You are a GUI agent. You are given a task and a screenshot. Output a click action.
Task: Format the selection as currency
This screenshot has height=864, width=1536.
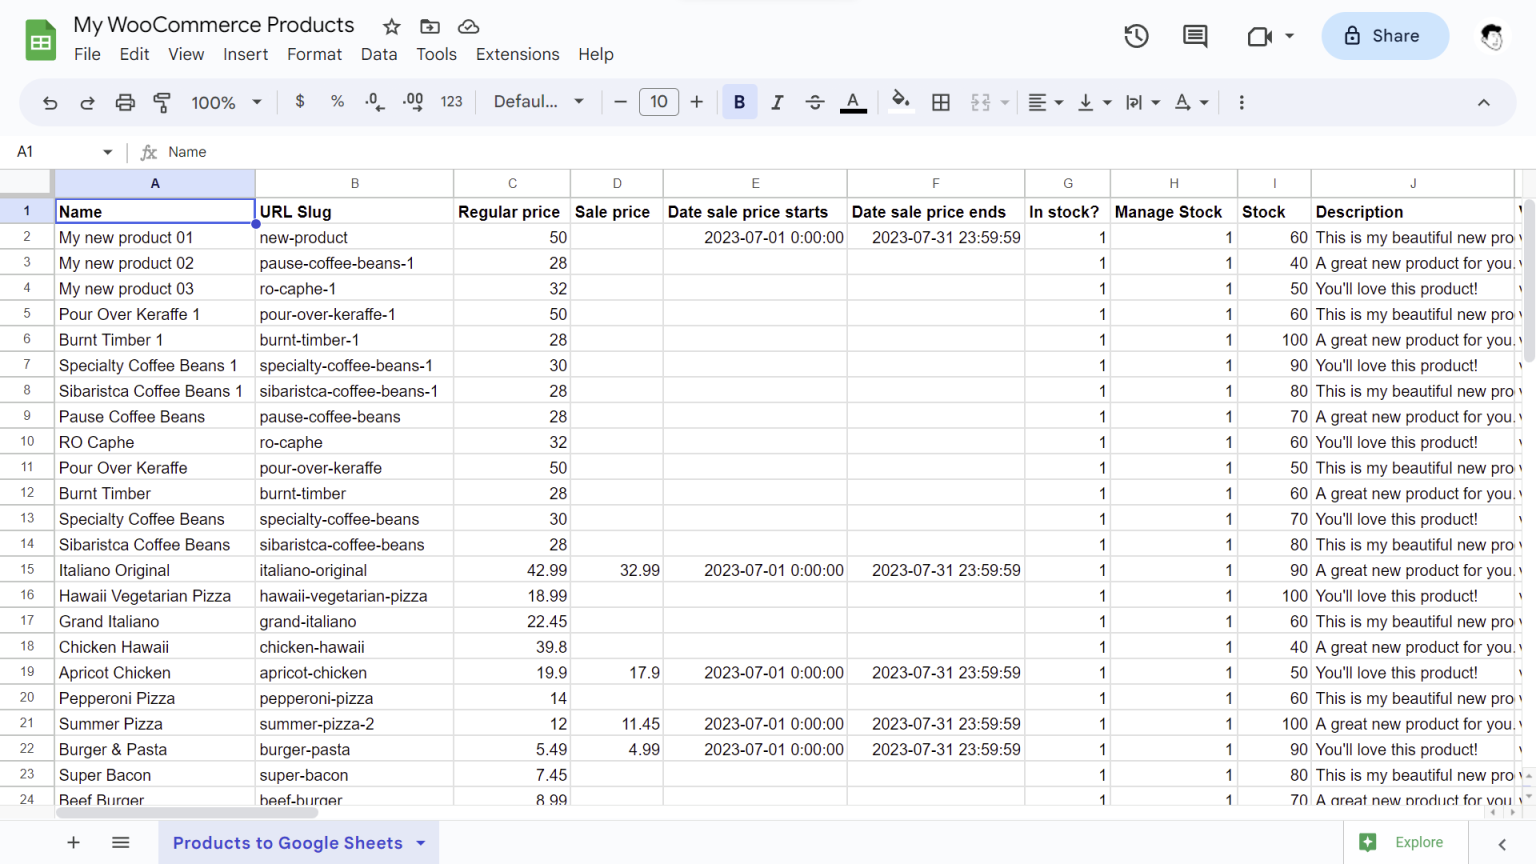300,102
